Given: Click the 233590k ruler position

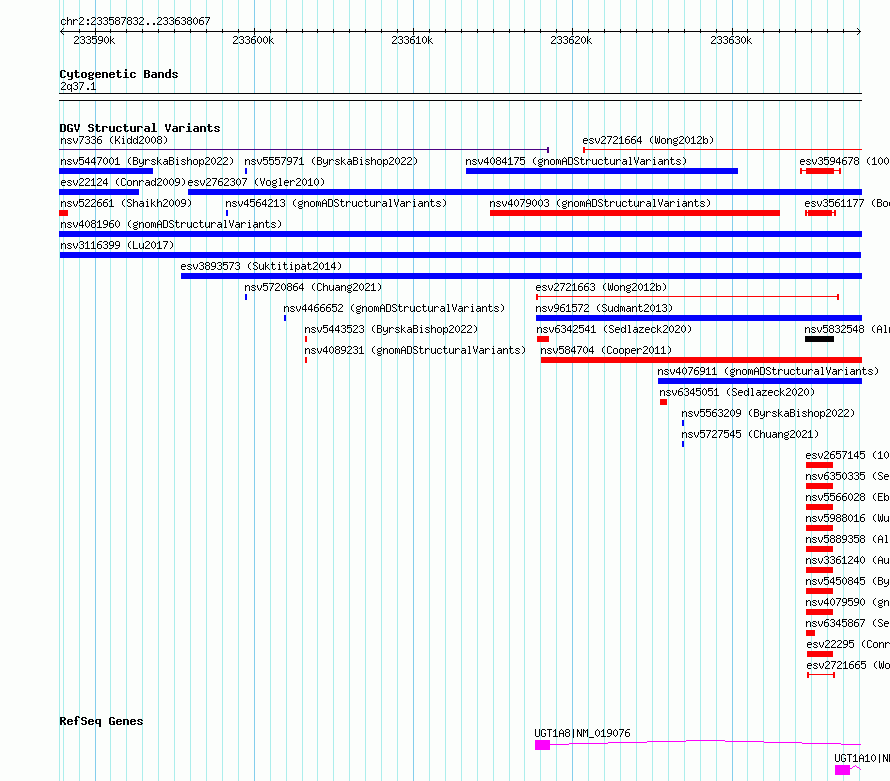Looking at the screenshot, I should [94, 40].
